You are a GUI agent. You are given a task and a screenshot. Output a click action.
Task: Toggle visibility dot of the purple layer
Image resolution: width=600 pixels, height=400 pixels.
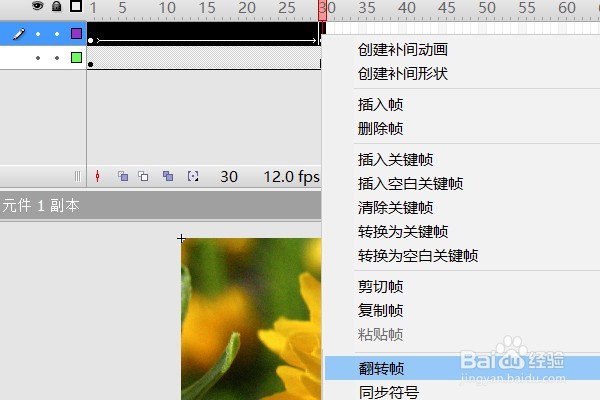38,34
